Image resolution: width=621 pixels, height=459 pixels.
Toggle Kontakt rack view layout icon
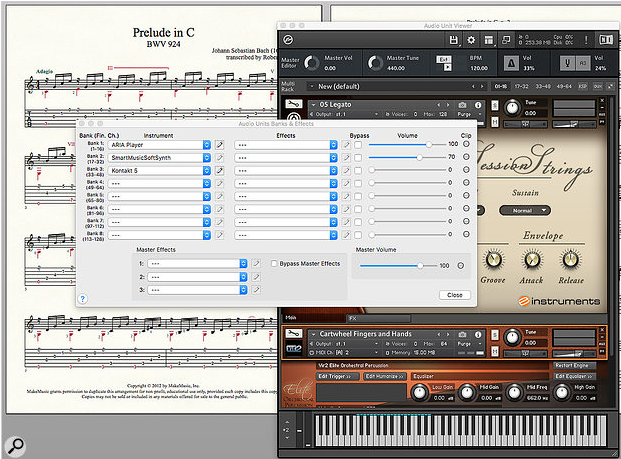489,40
